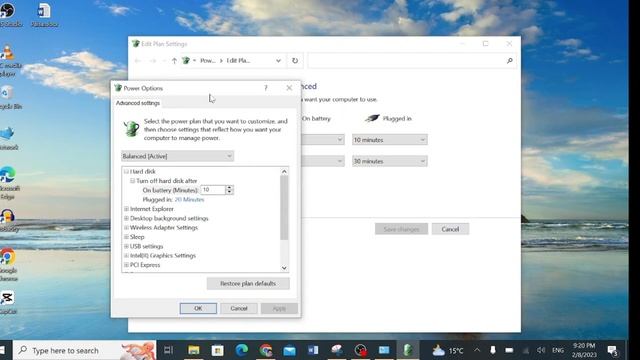
Task: Click the settings list scroll down arrow
Action: click(284, 268)
